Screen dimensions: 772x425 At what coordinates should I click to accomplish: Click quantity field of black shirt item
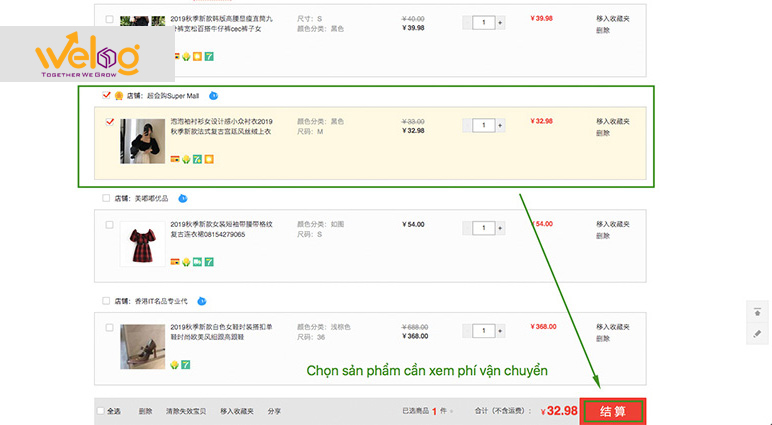[x=483, y=126]
